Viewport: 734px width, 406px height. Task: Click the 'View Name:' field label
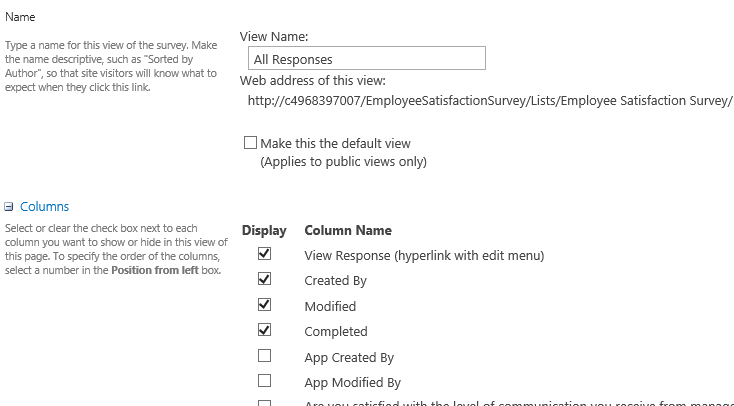coord(274,36)
